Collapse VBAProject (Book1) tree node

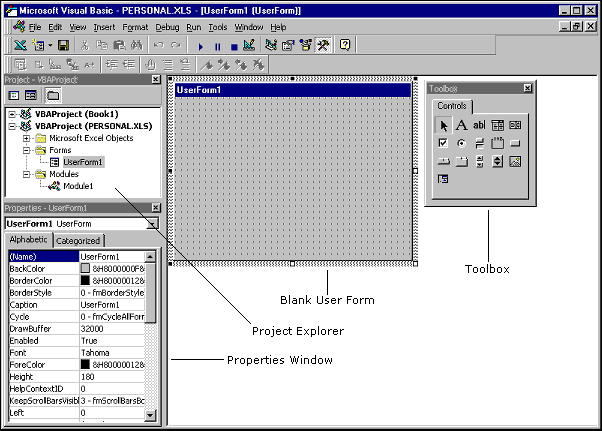[x=12, y=114]
